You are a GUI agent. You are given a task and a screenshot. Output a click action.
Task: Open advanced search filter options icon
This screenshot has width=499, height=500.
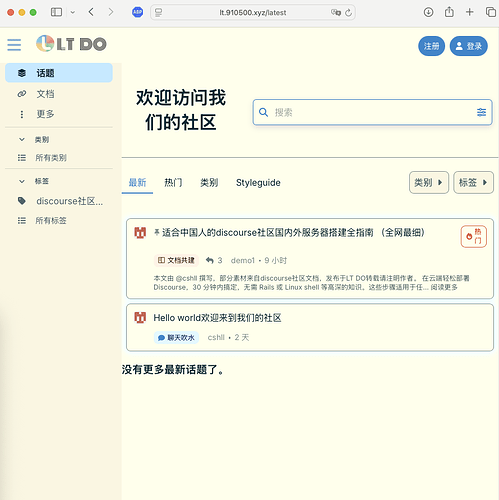481,112
